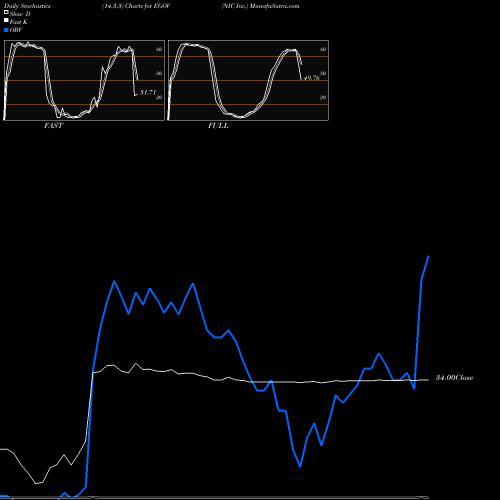The image size is (500, 500).
Task: Click the 'Slow D' legend label
Action: pyautogui.click(x=20, y=14)
